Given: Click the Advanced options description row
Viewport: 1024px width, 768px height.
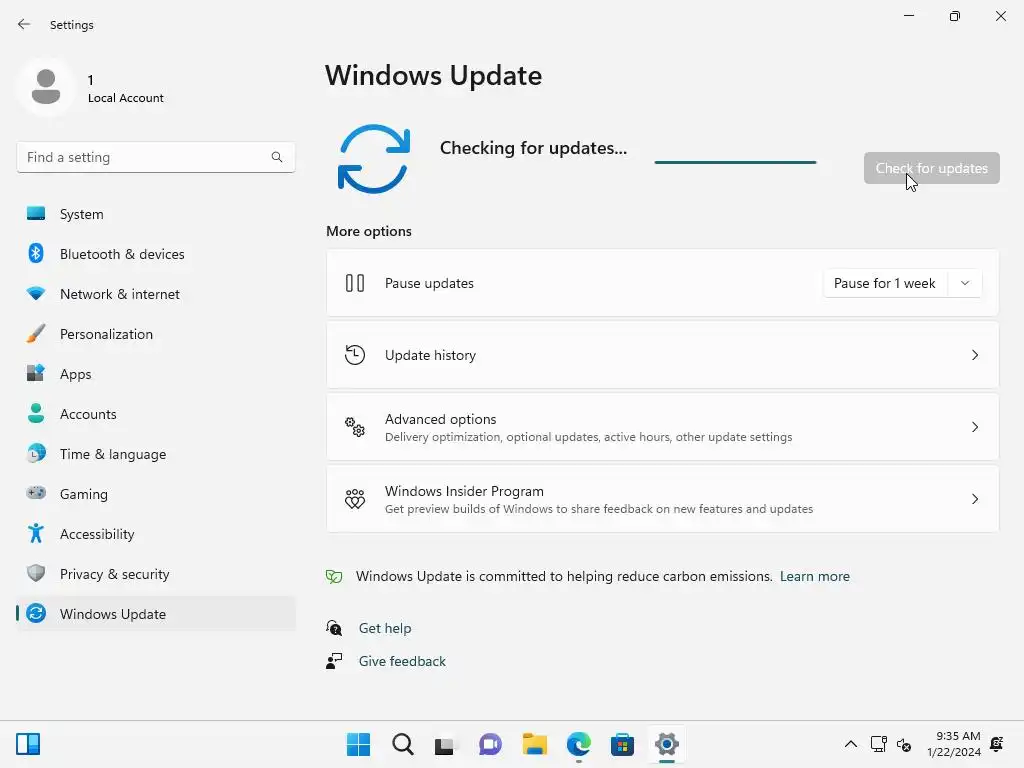Looking at the screenshot, I should tap(662, 427).
